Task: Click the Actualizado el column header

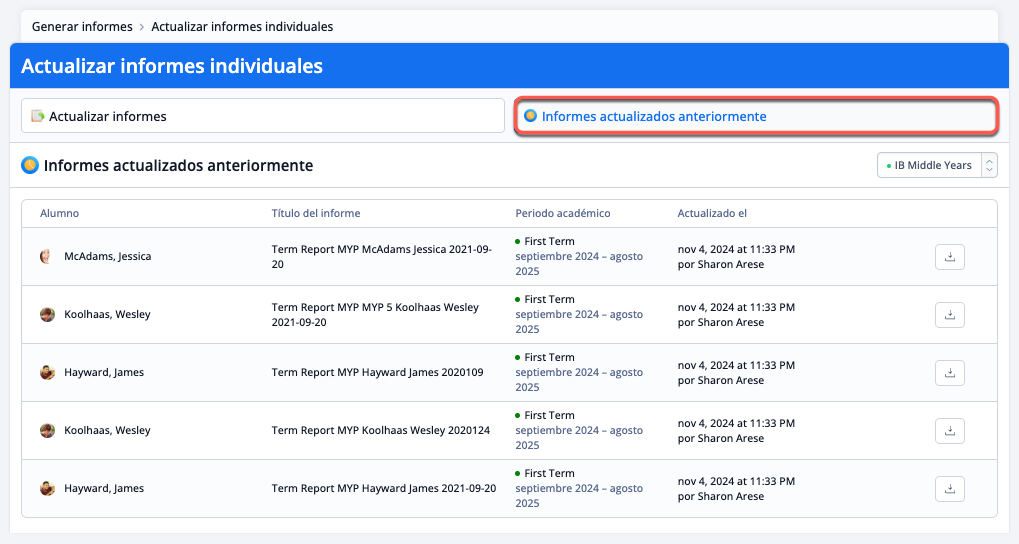Action: point(711,213)
